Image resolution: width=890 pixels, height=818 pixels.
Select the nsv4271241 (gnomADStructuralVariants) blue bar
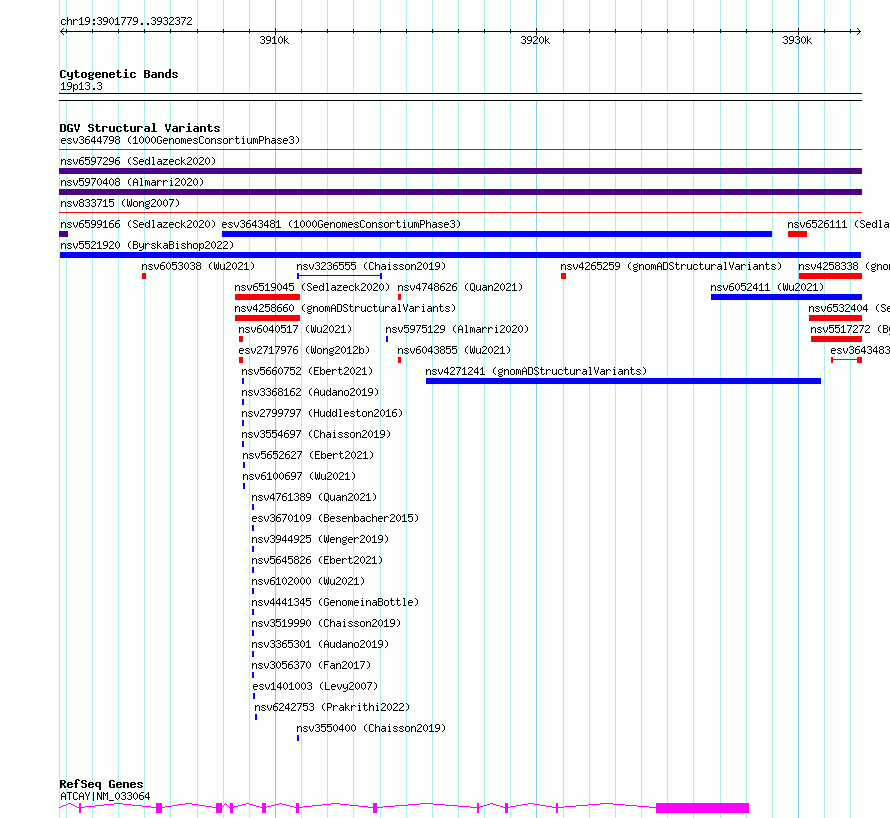point(623,381)
